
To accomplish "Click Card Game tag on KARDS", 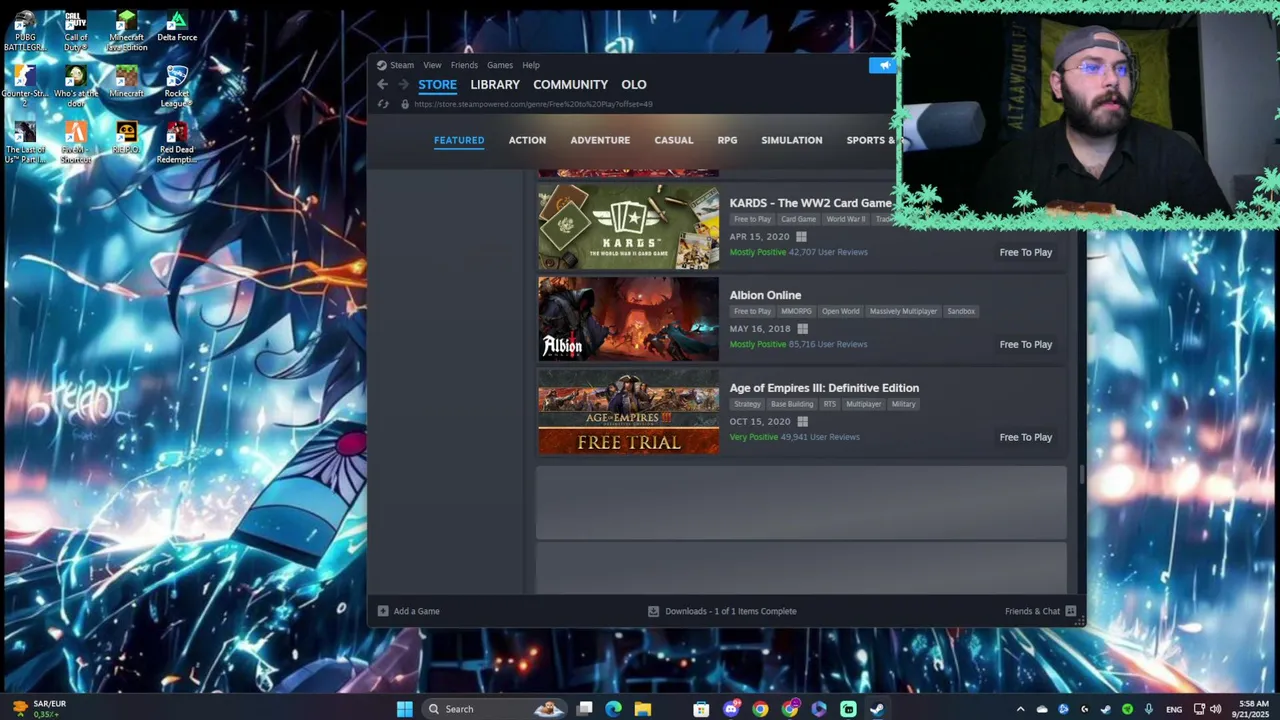I will point(798,219).
